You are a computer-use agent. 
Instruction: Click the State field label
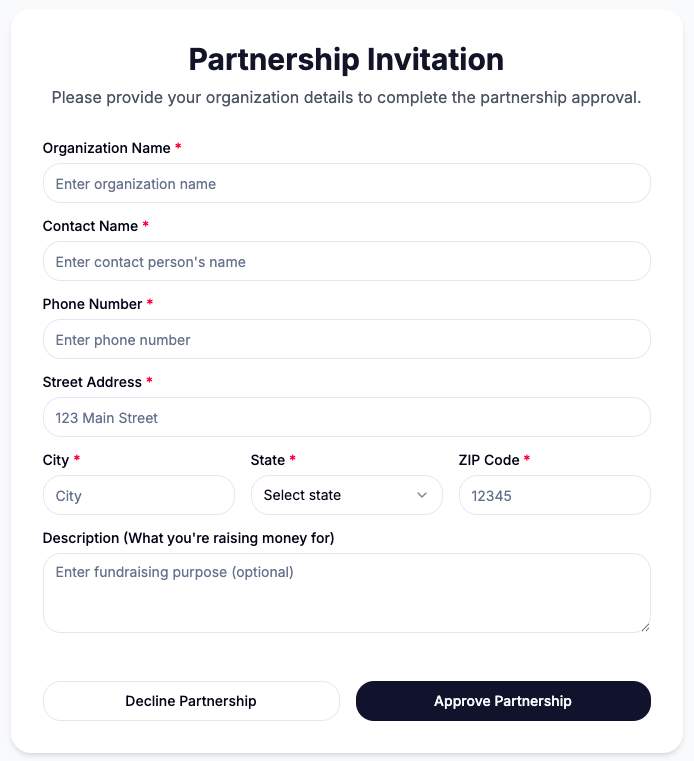pos(267,460)
